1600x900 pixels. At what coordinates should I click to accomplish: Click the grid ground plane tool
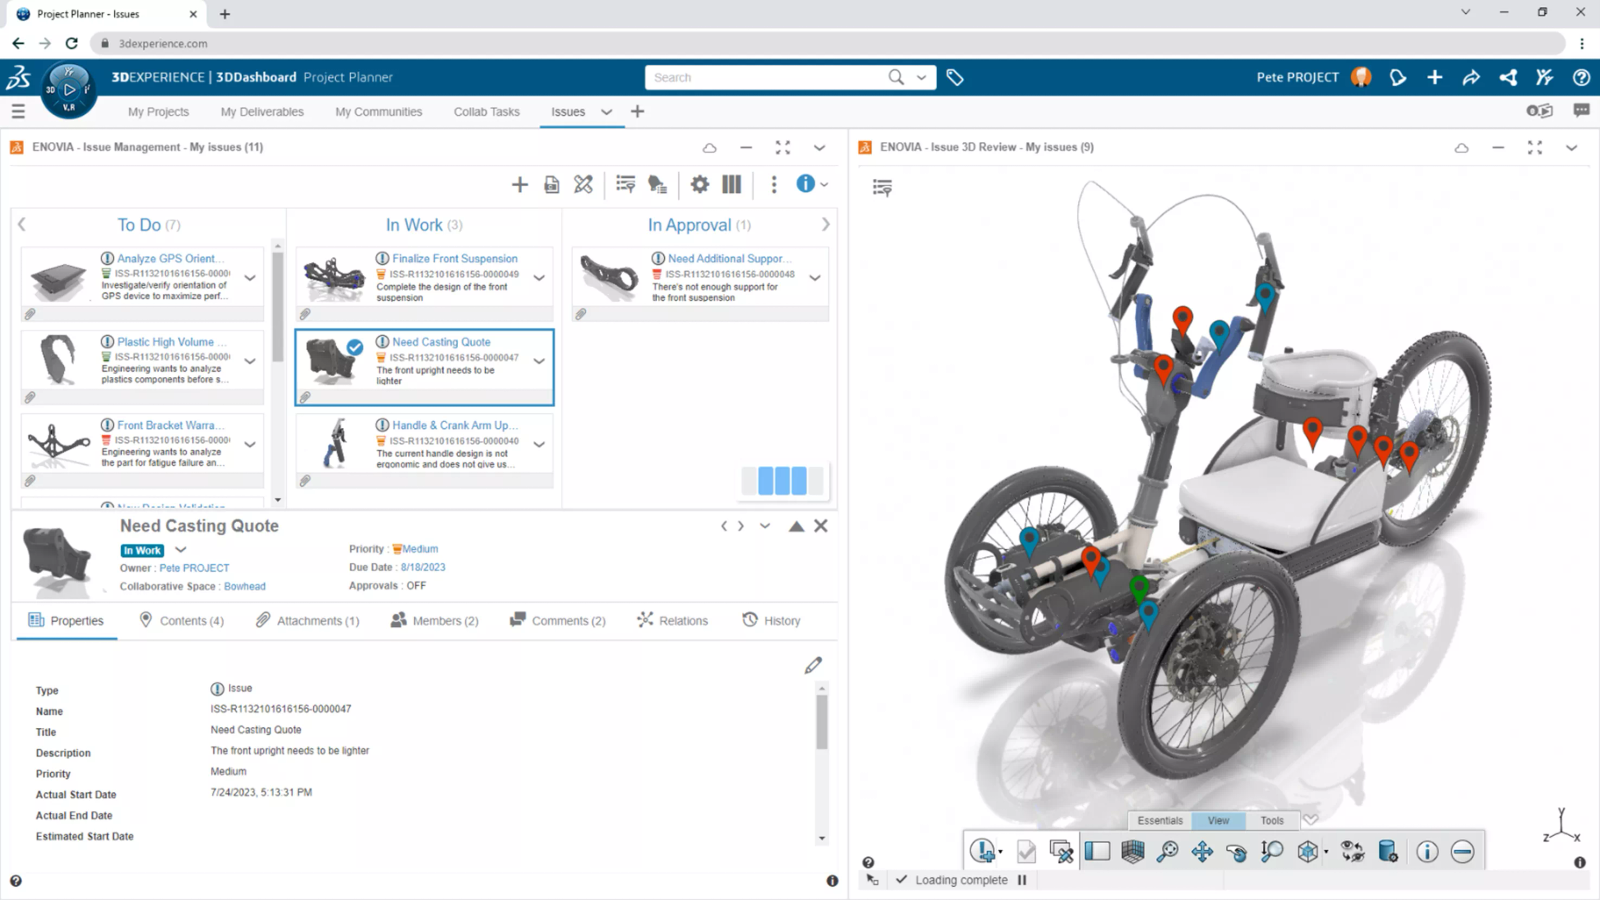[1132, 851]
